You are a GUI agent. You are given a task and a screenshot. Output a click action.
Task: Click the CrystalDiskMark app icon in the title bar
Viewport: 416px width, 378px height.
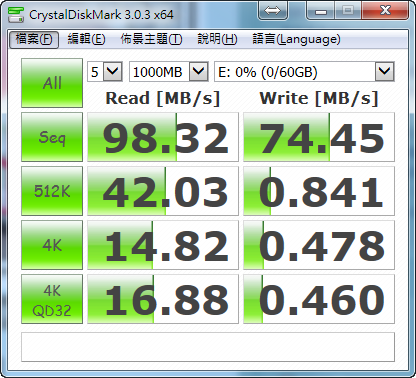tap(16, 14)
